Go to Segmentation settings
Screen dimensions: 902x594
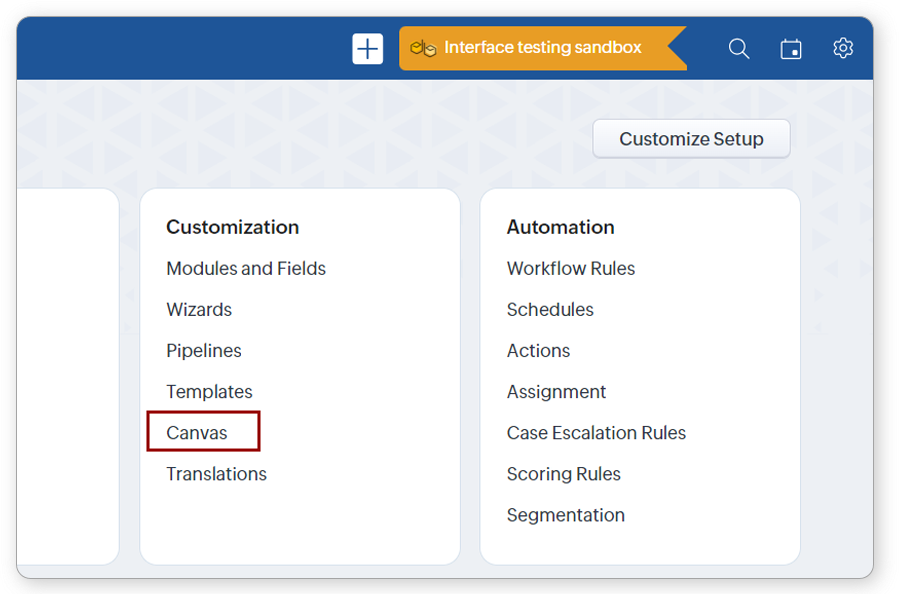[565, 514]
